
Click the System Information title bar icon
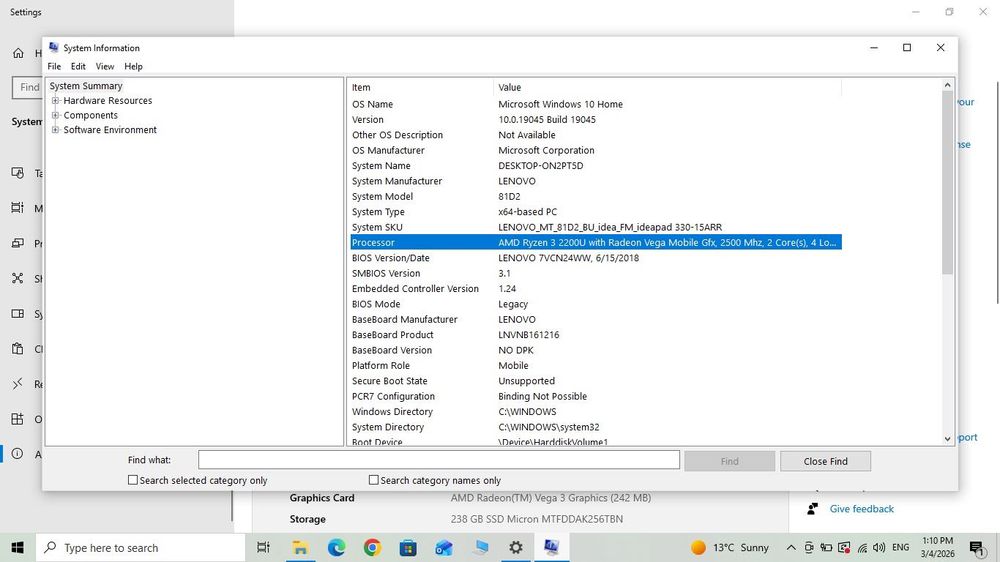coord(54,47)
